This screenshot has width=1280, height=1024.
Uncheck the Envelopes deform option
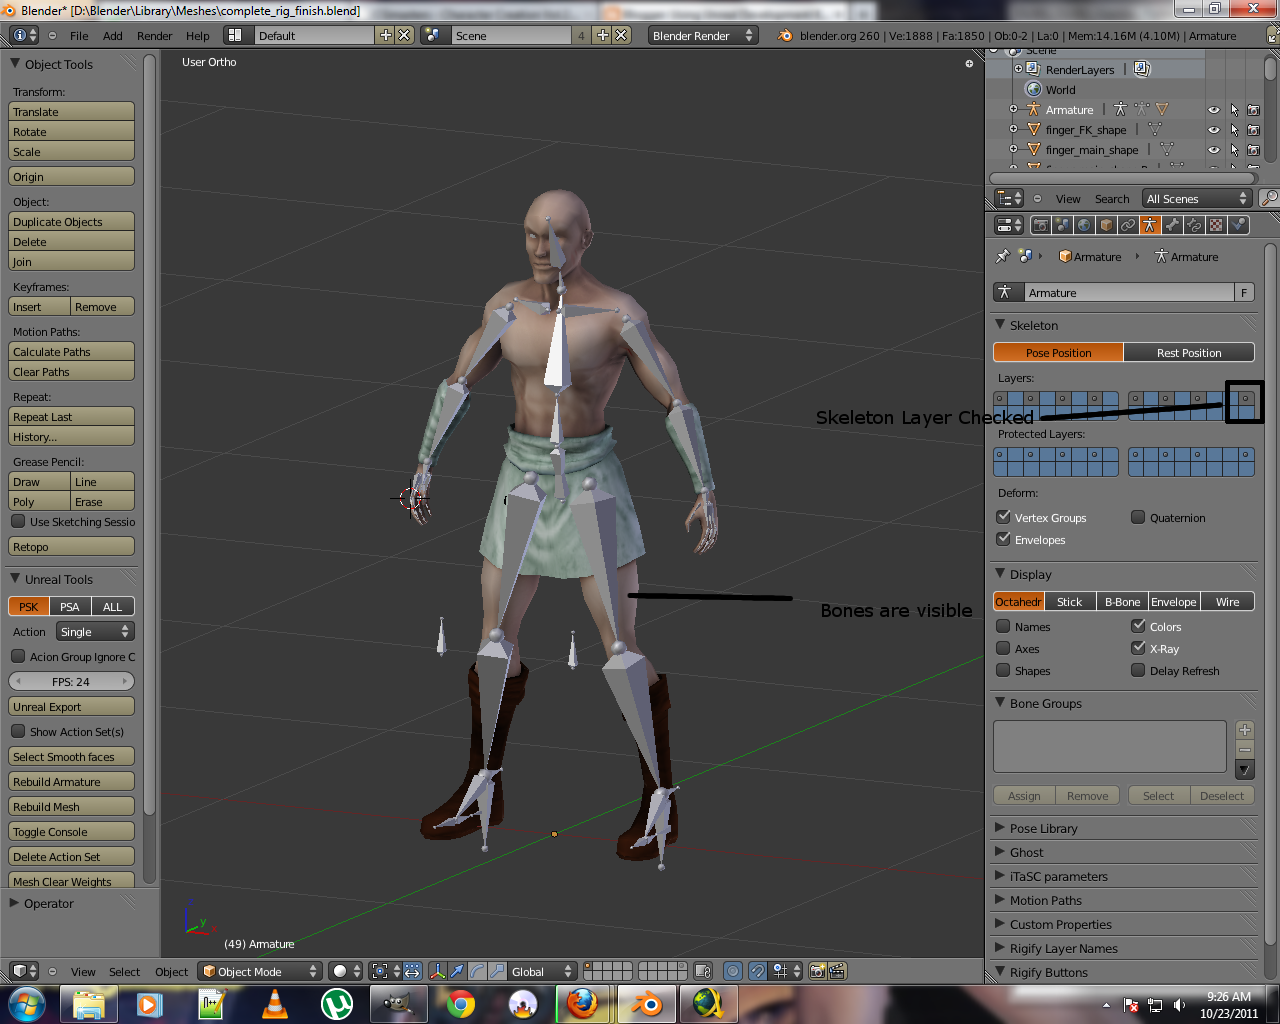tap(1003, 539)
